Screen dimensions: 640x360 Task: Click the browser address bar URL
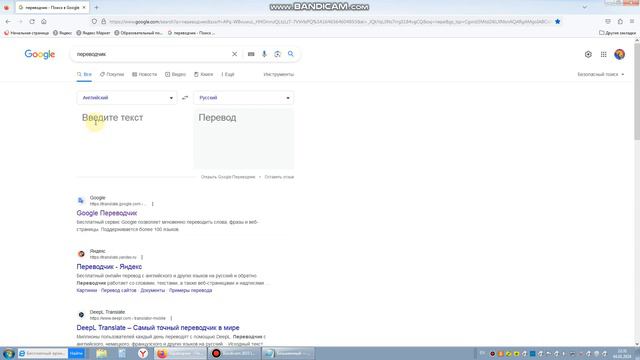330,22
